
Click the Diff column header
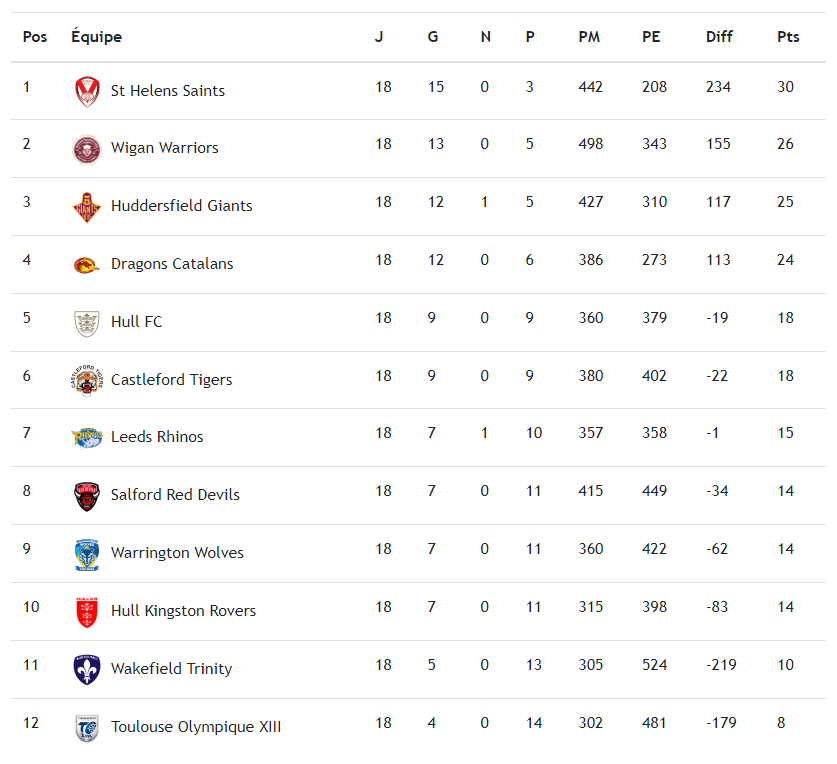tap(719, 37)
